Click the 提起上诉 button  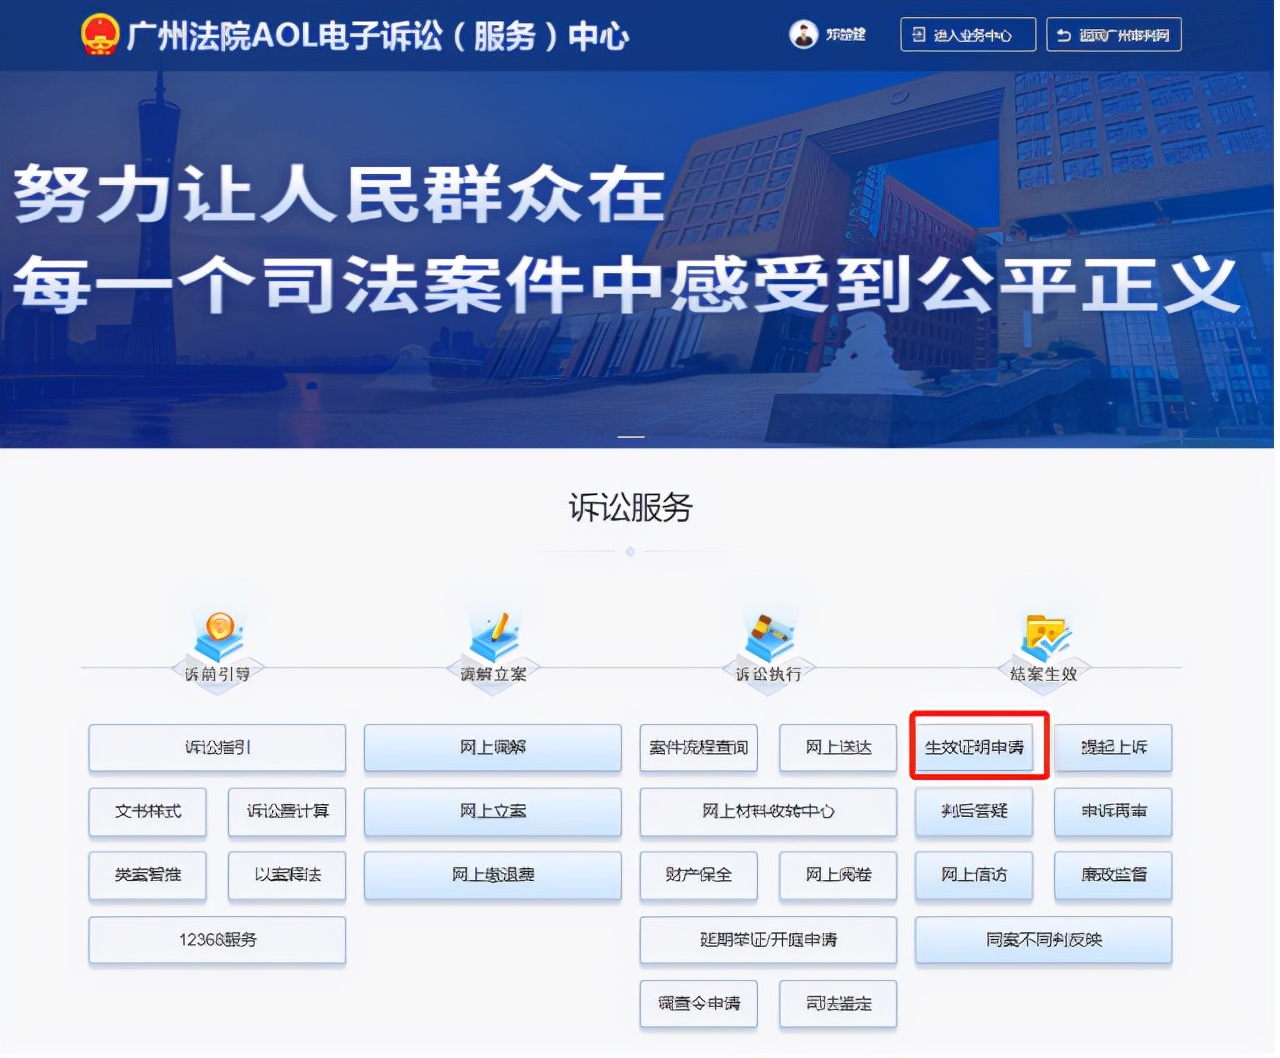click(x=1113, y=747)
